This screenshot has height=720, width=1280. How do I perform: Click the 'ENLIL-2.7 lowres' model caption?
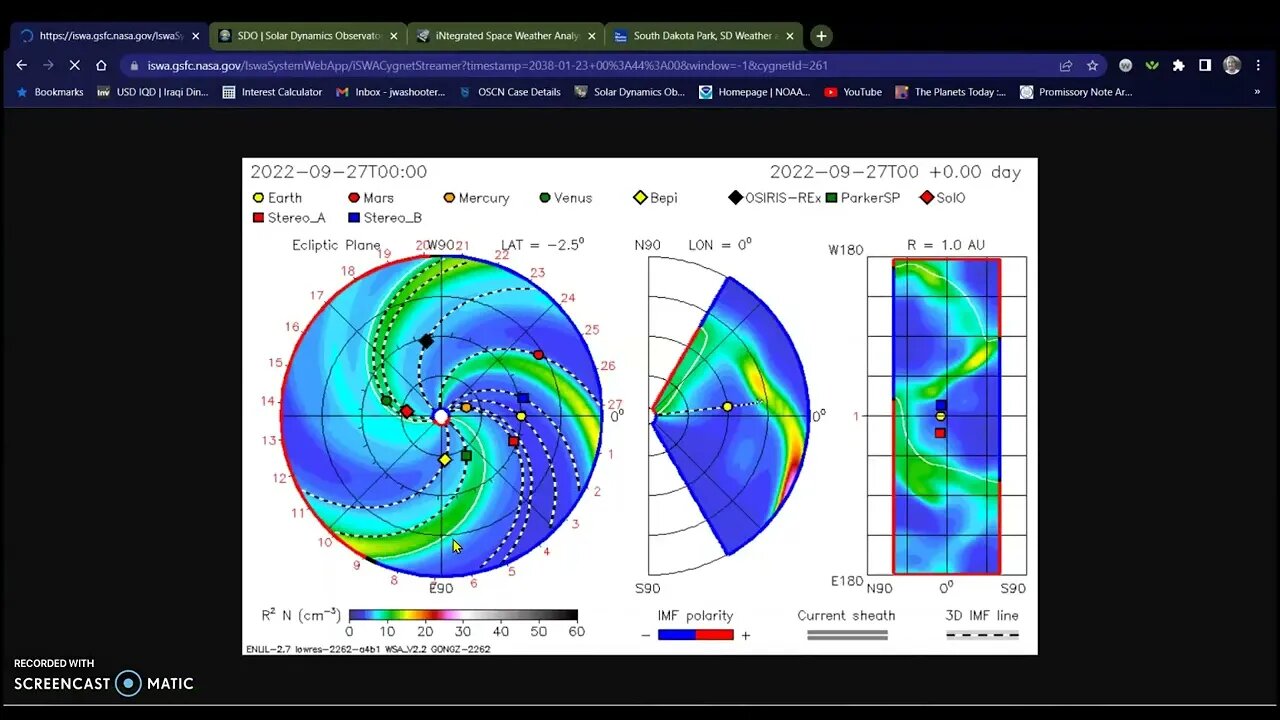(368, 649)
